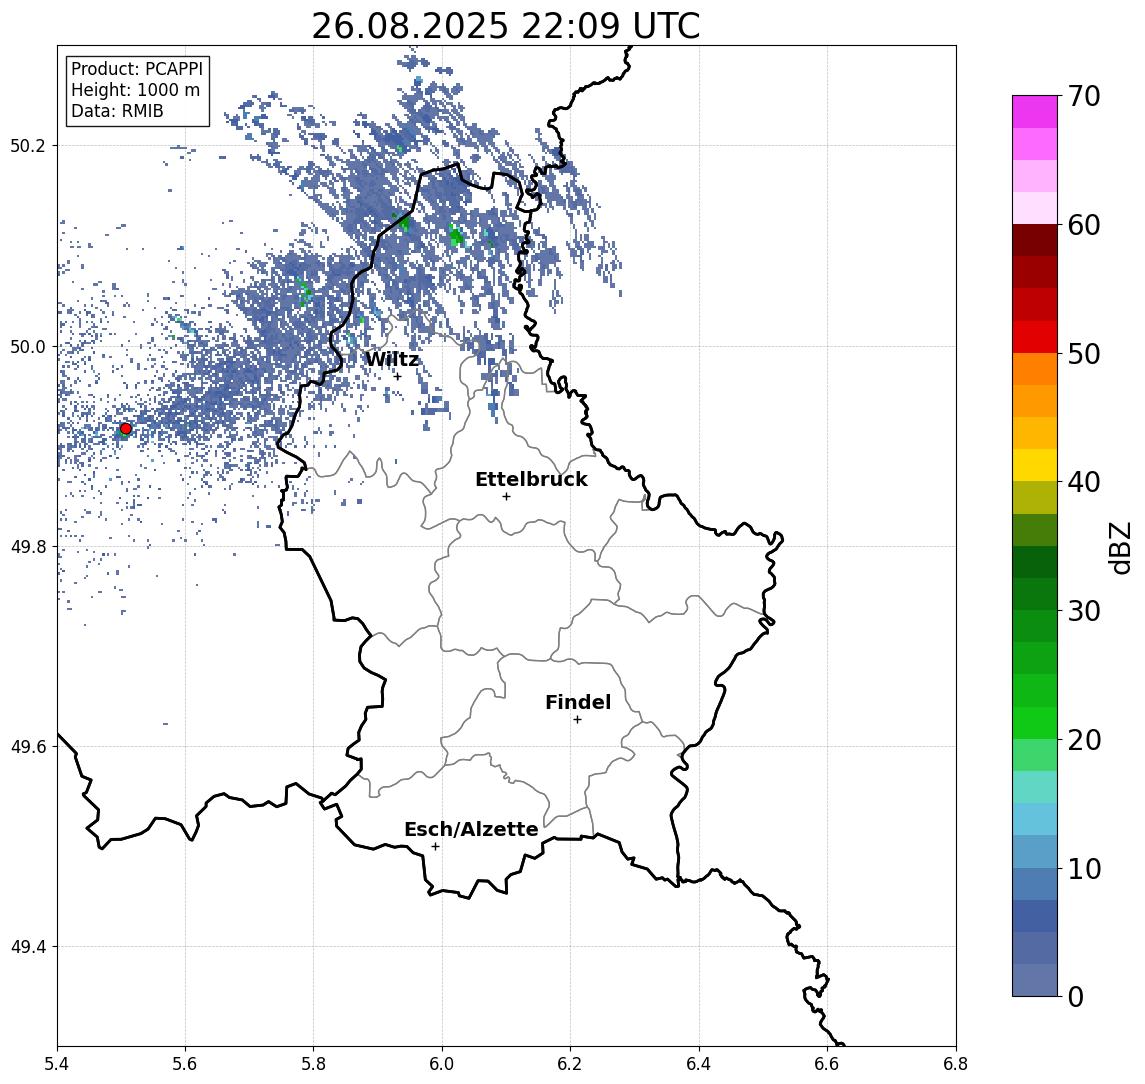Screen dimensions: 1145x1084
Task: Click the 30 tick on colorbar
Action: (1084, 611)
